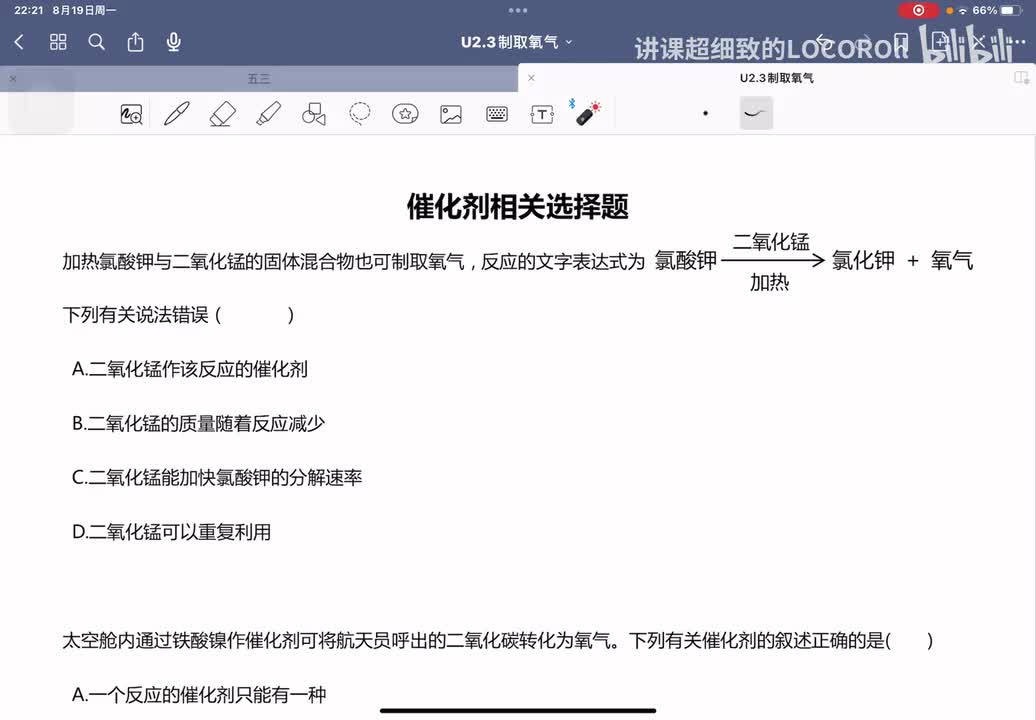Select the Eraser tool

click(x=223, y=114)
